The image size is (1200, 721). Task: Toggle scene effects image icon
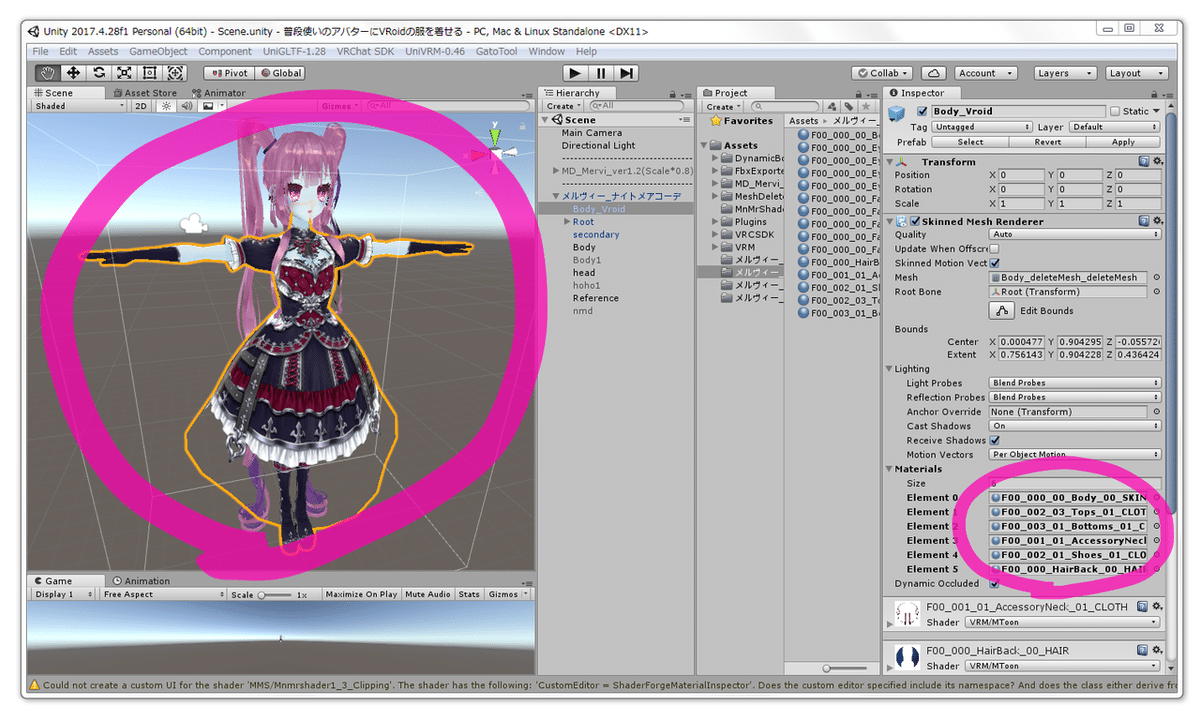210,106
